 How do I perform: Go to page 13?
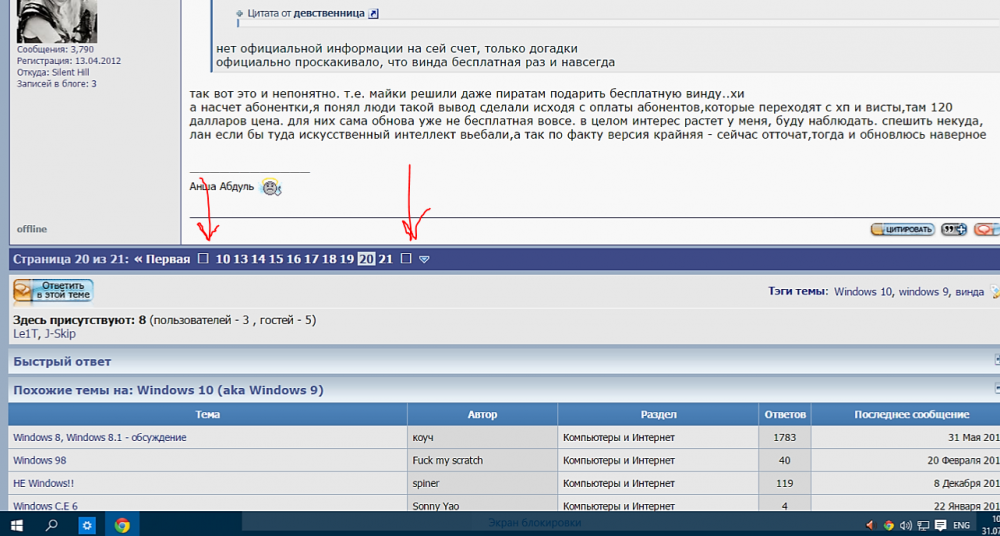point(240,259)
